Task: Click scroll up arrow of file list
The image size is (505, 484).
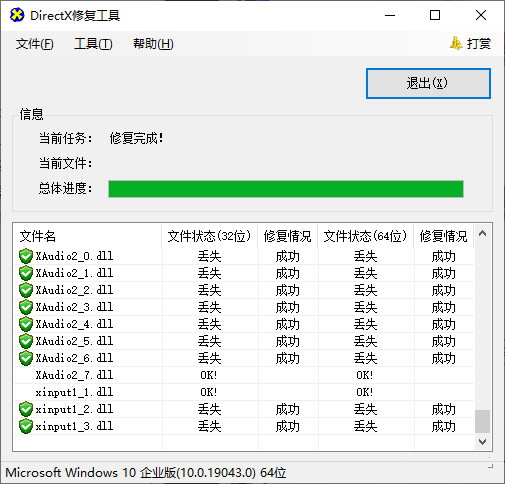Action: (482, 233)
